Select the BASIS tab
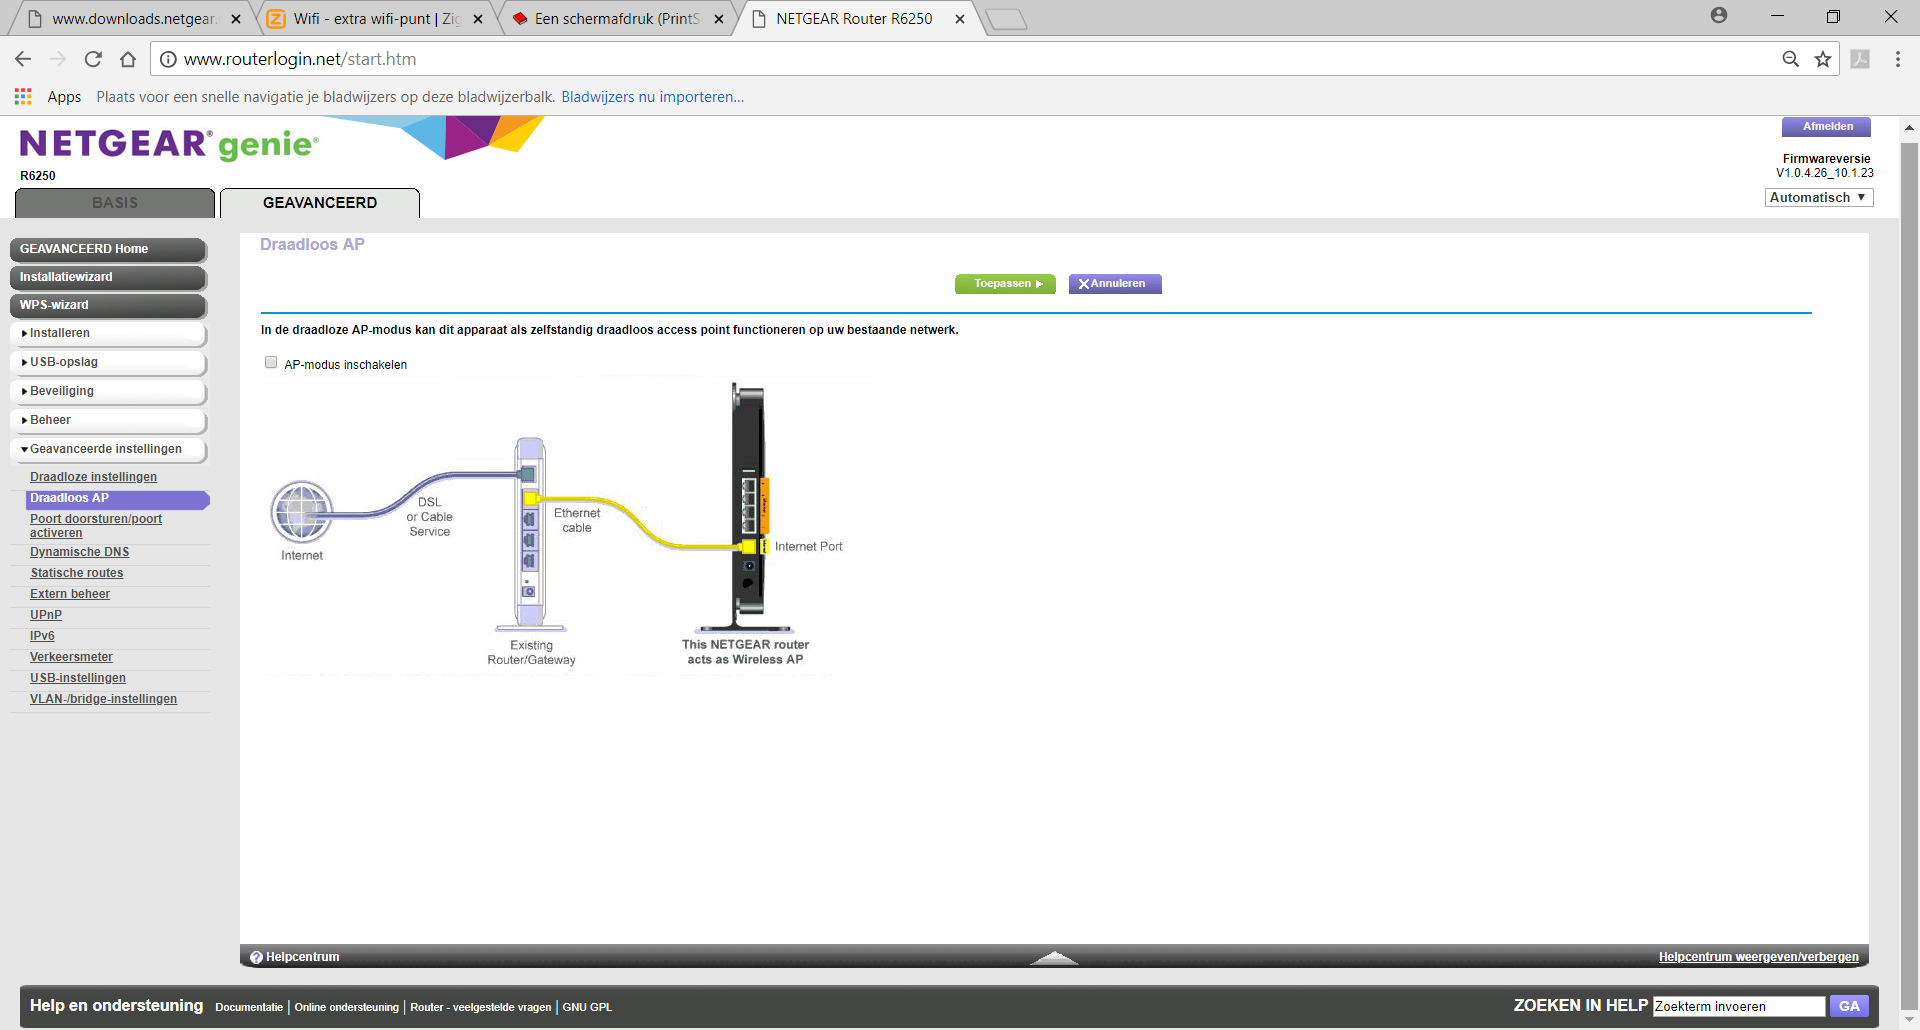The height and width of the screenshot is (1030, 1920). [x=115, y=202]
